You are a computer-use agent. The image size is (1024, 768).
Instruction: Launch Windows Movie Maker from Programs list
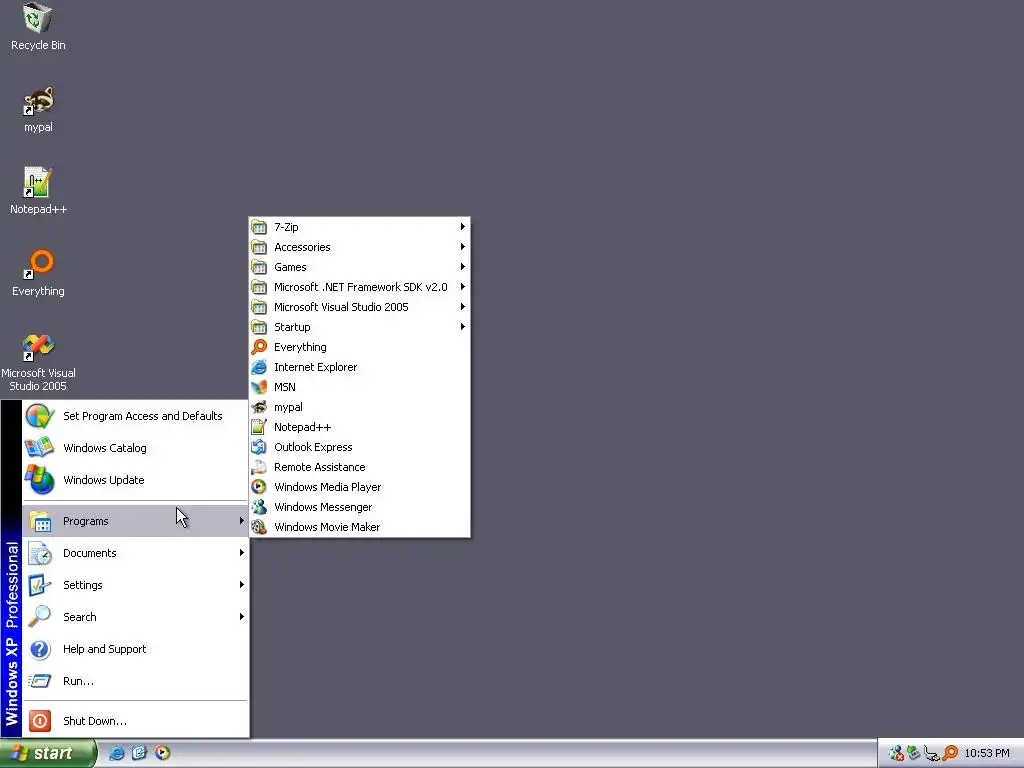359,527
